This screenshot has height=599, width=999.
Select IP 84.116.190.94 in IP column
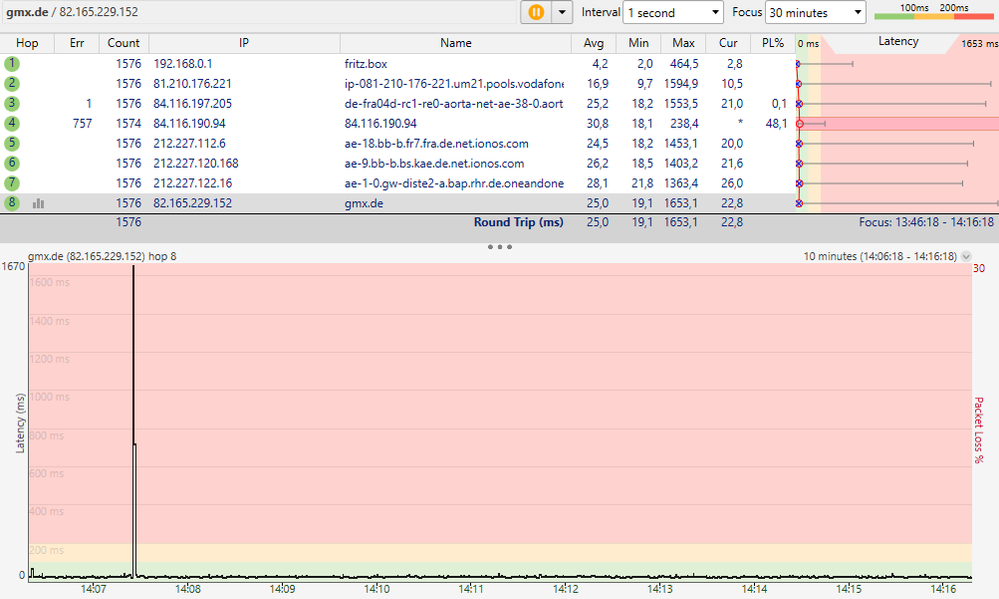click(189, 123)
